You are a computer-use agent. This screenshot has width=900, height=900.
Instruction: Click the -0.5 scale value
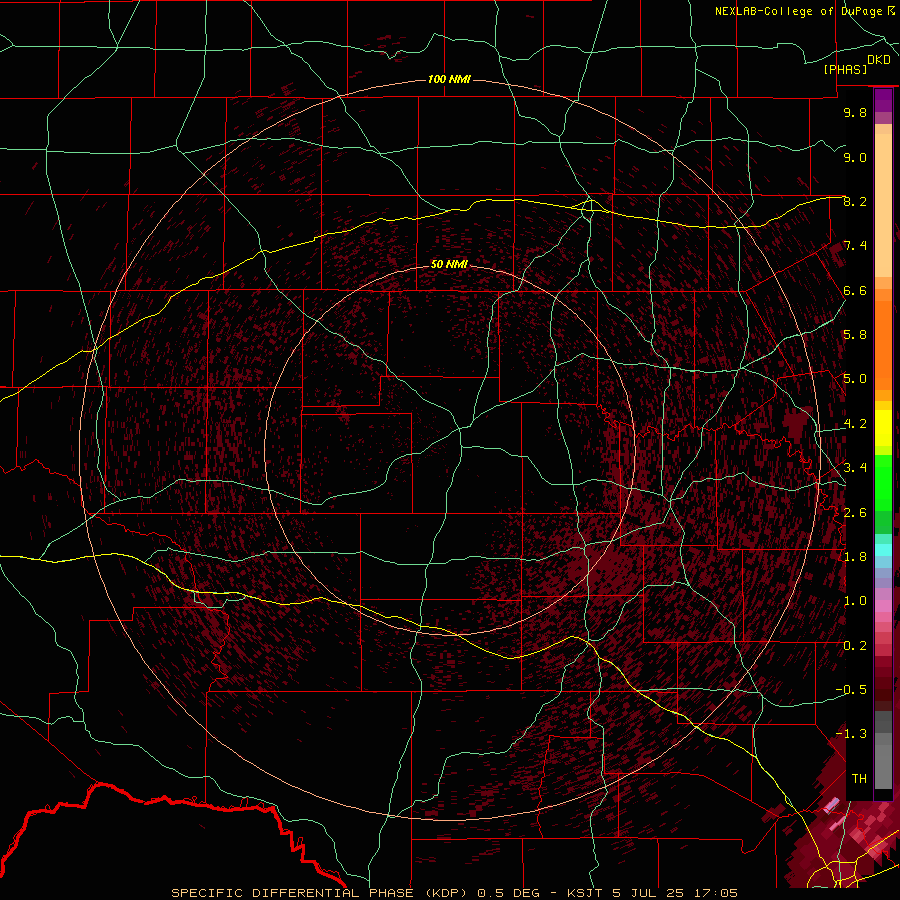click(851, 690)
